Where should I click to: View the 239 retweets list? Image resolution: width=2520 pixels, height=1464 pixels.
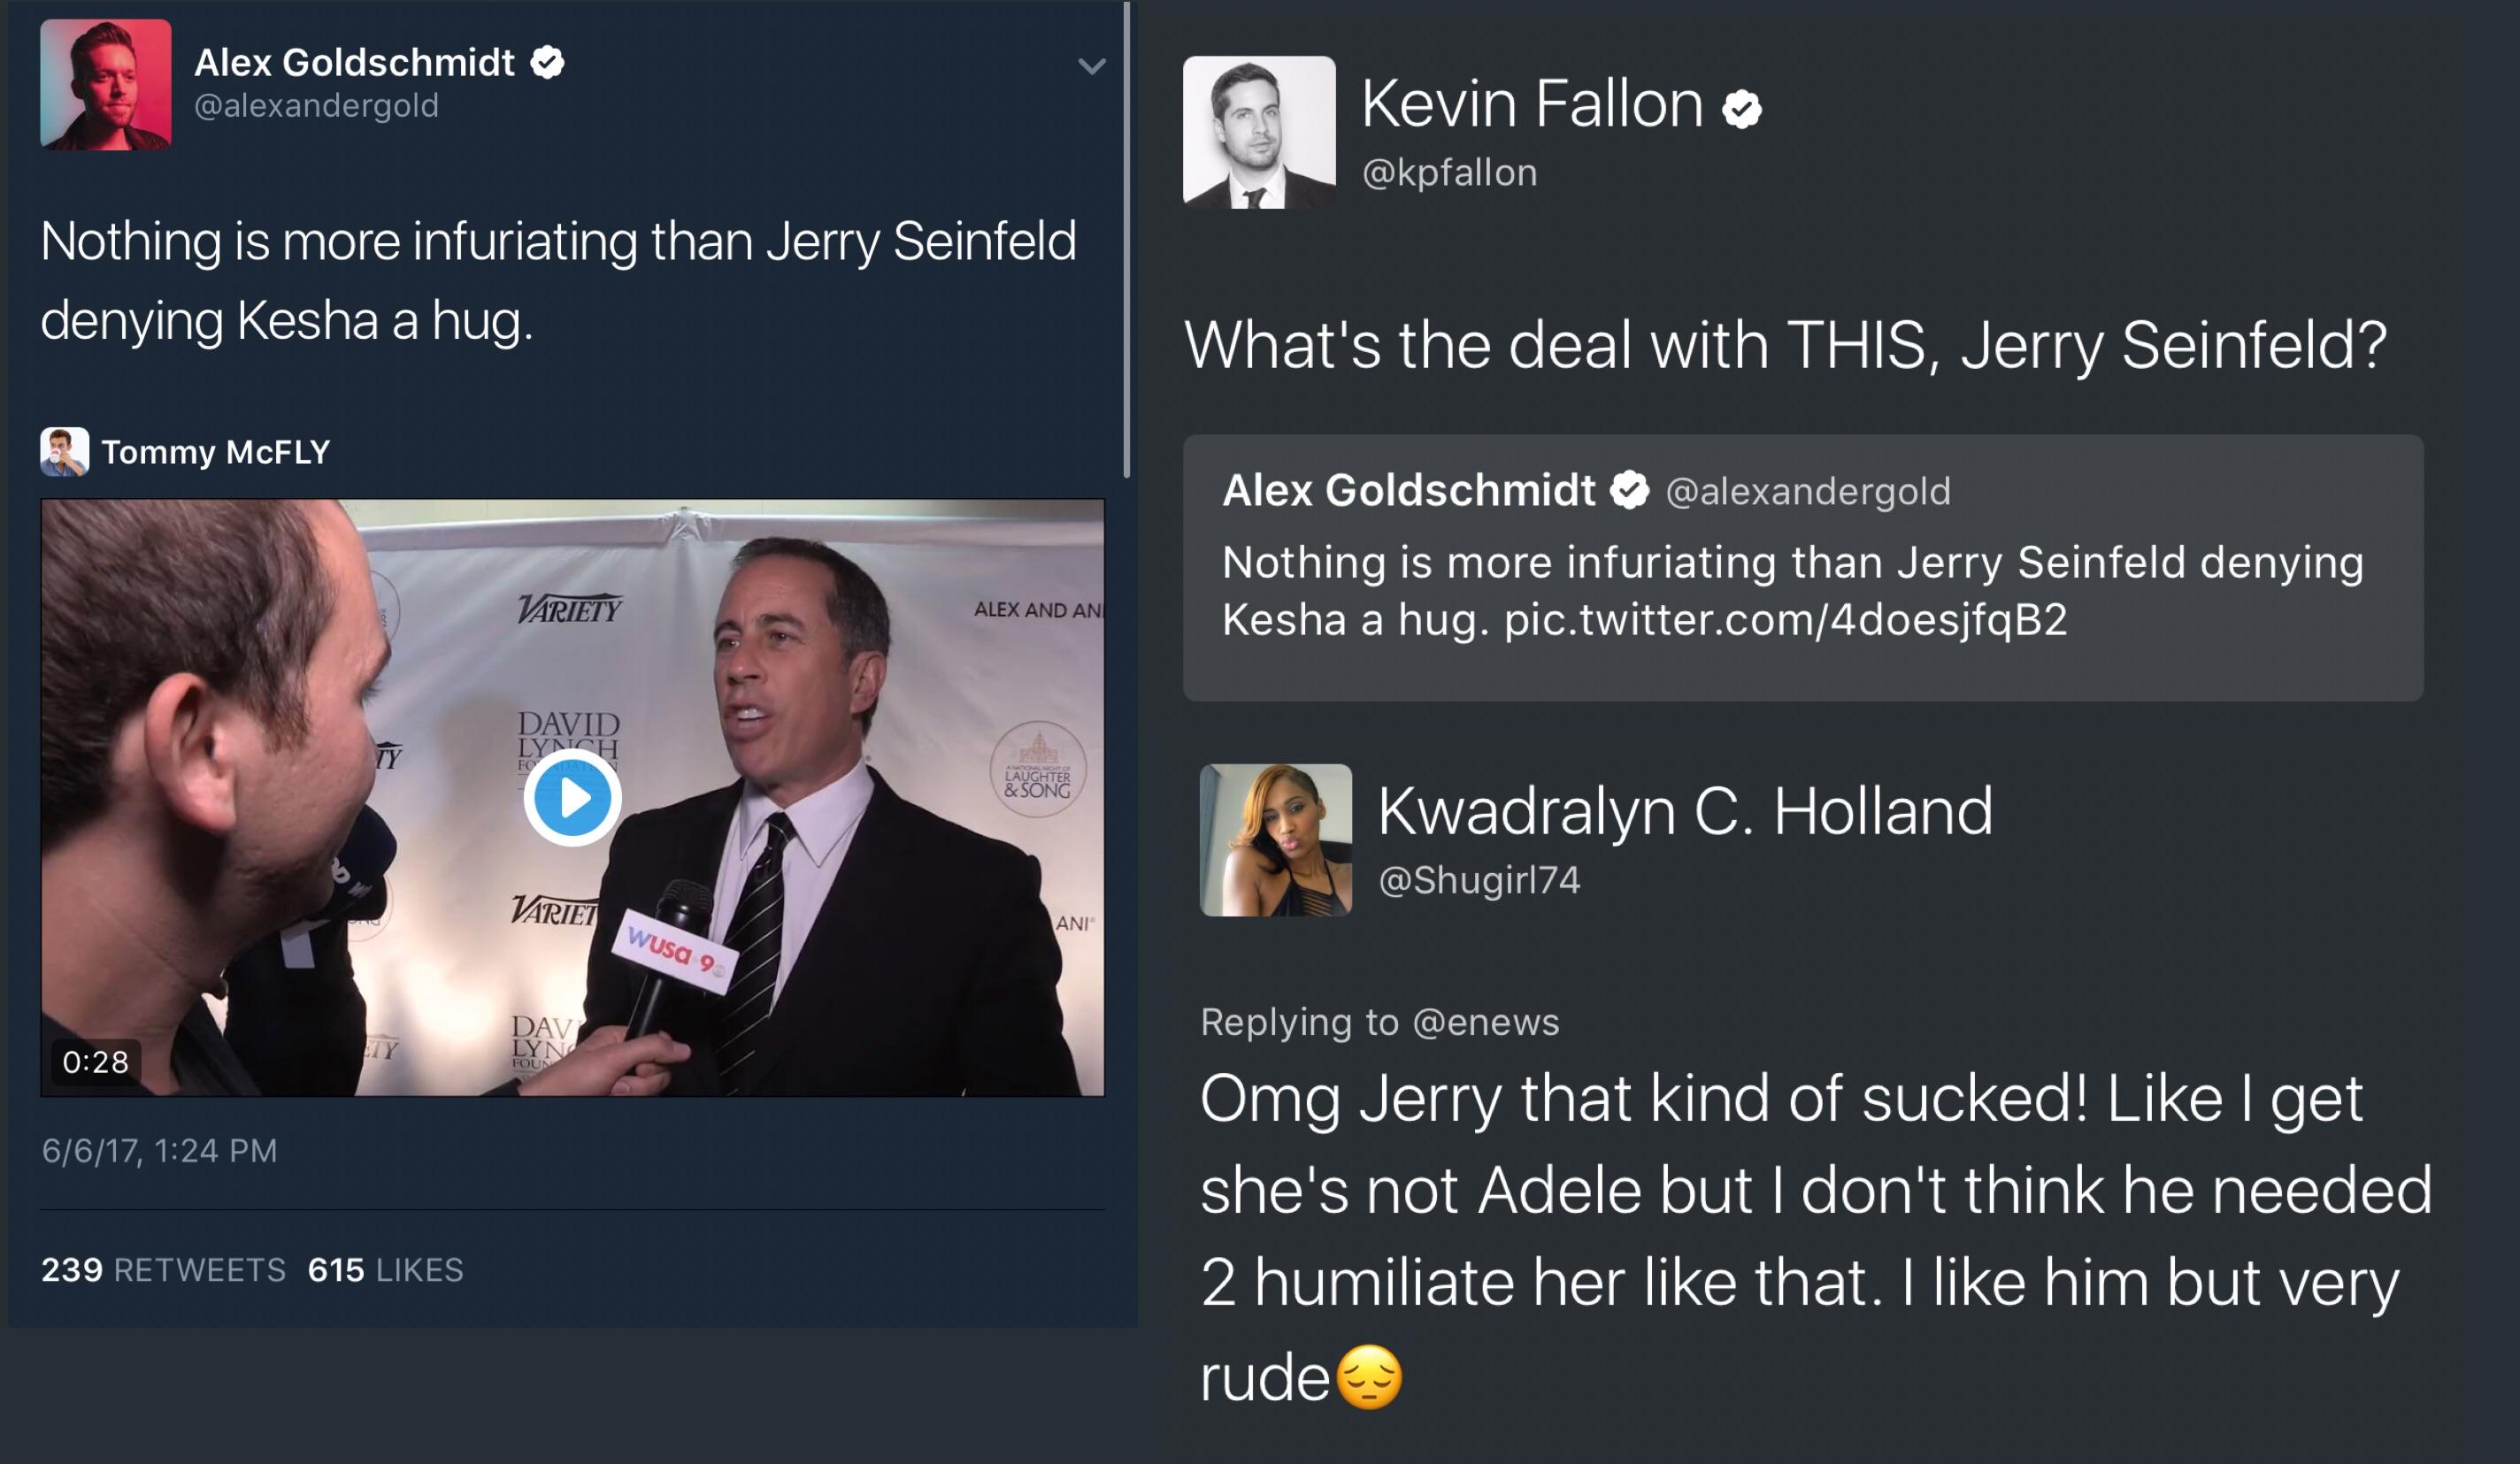point(163,1270)
